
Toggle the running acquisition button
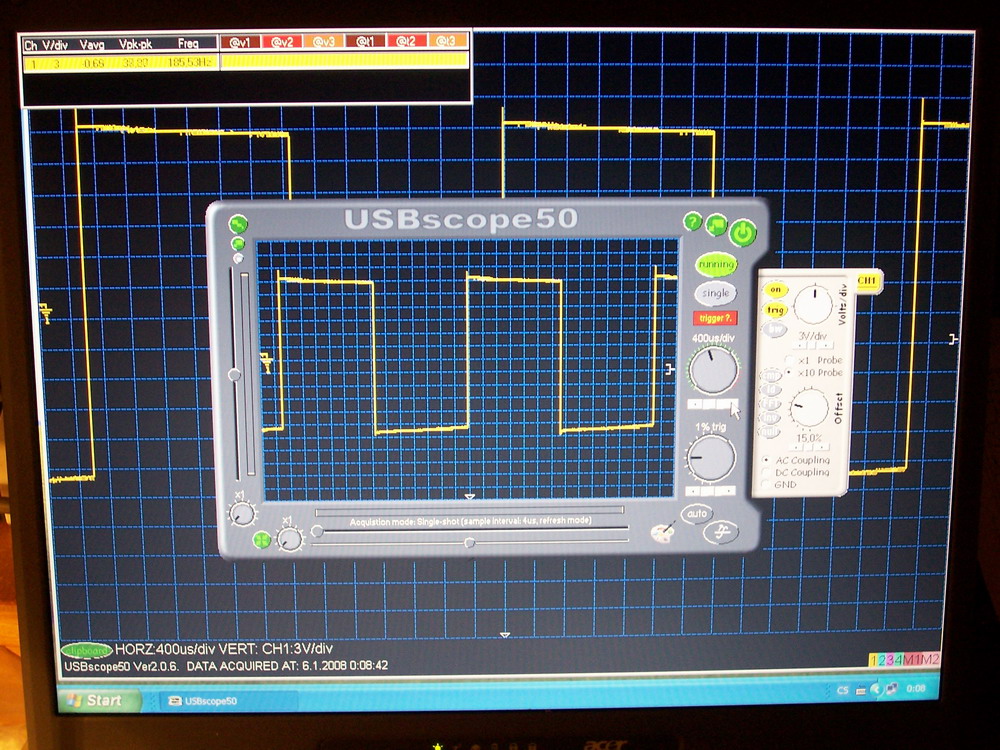tap(716, 265)
